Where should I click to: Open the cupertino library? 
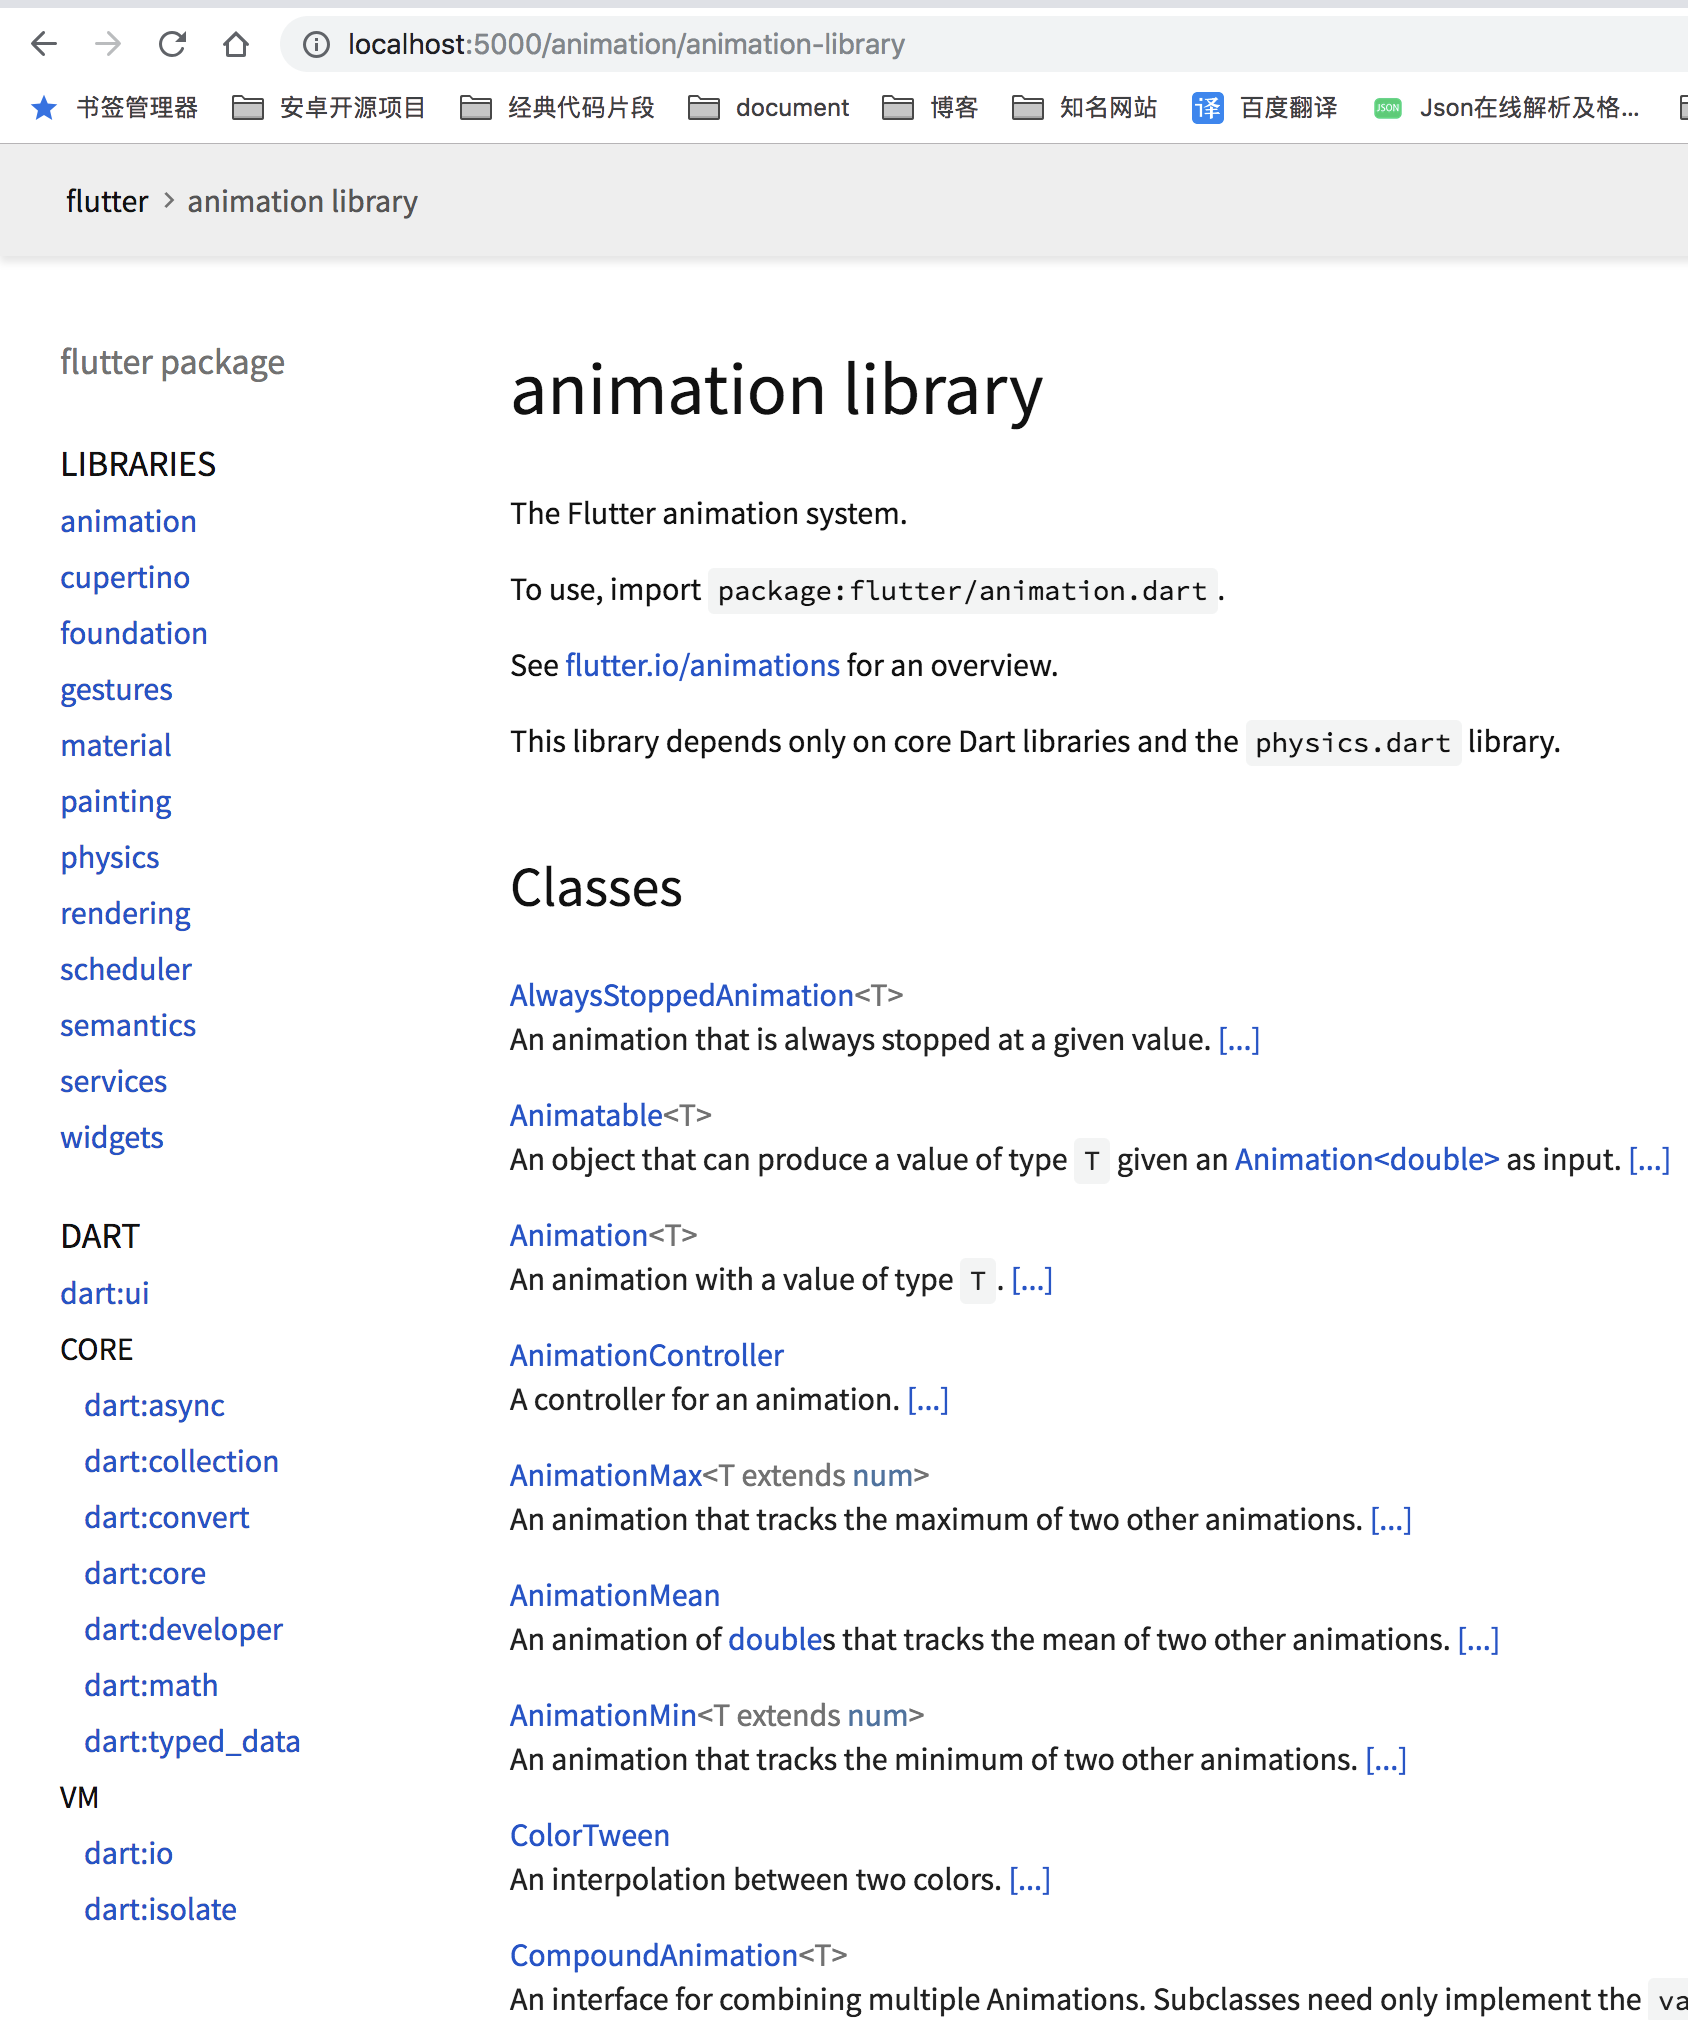coord(125,577)
